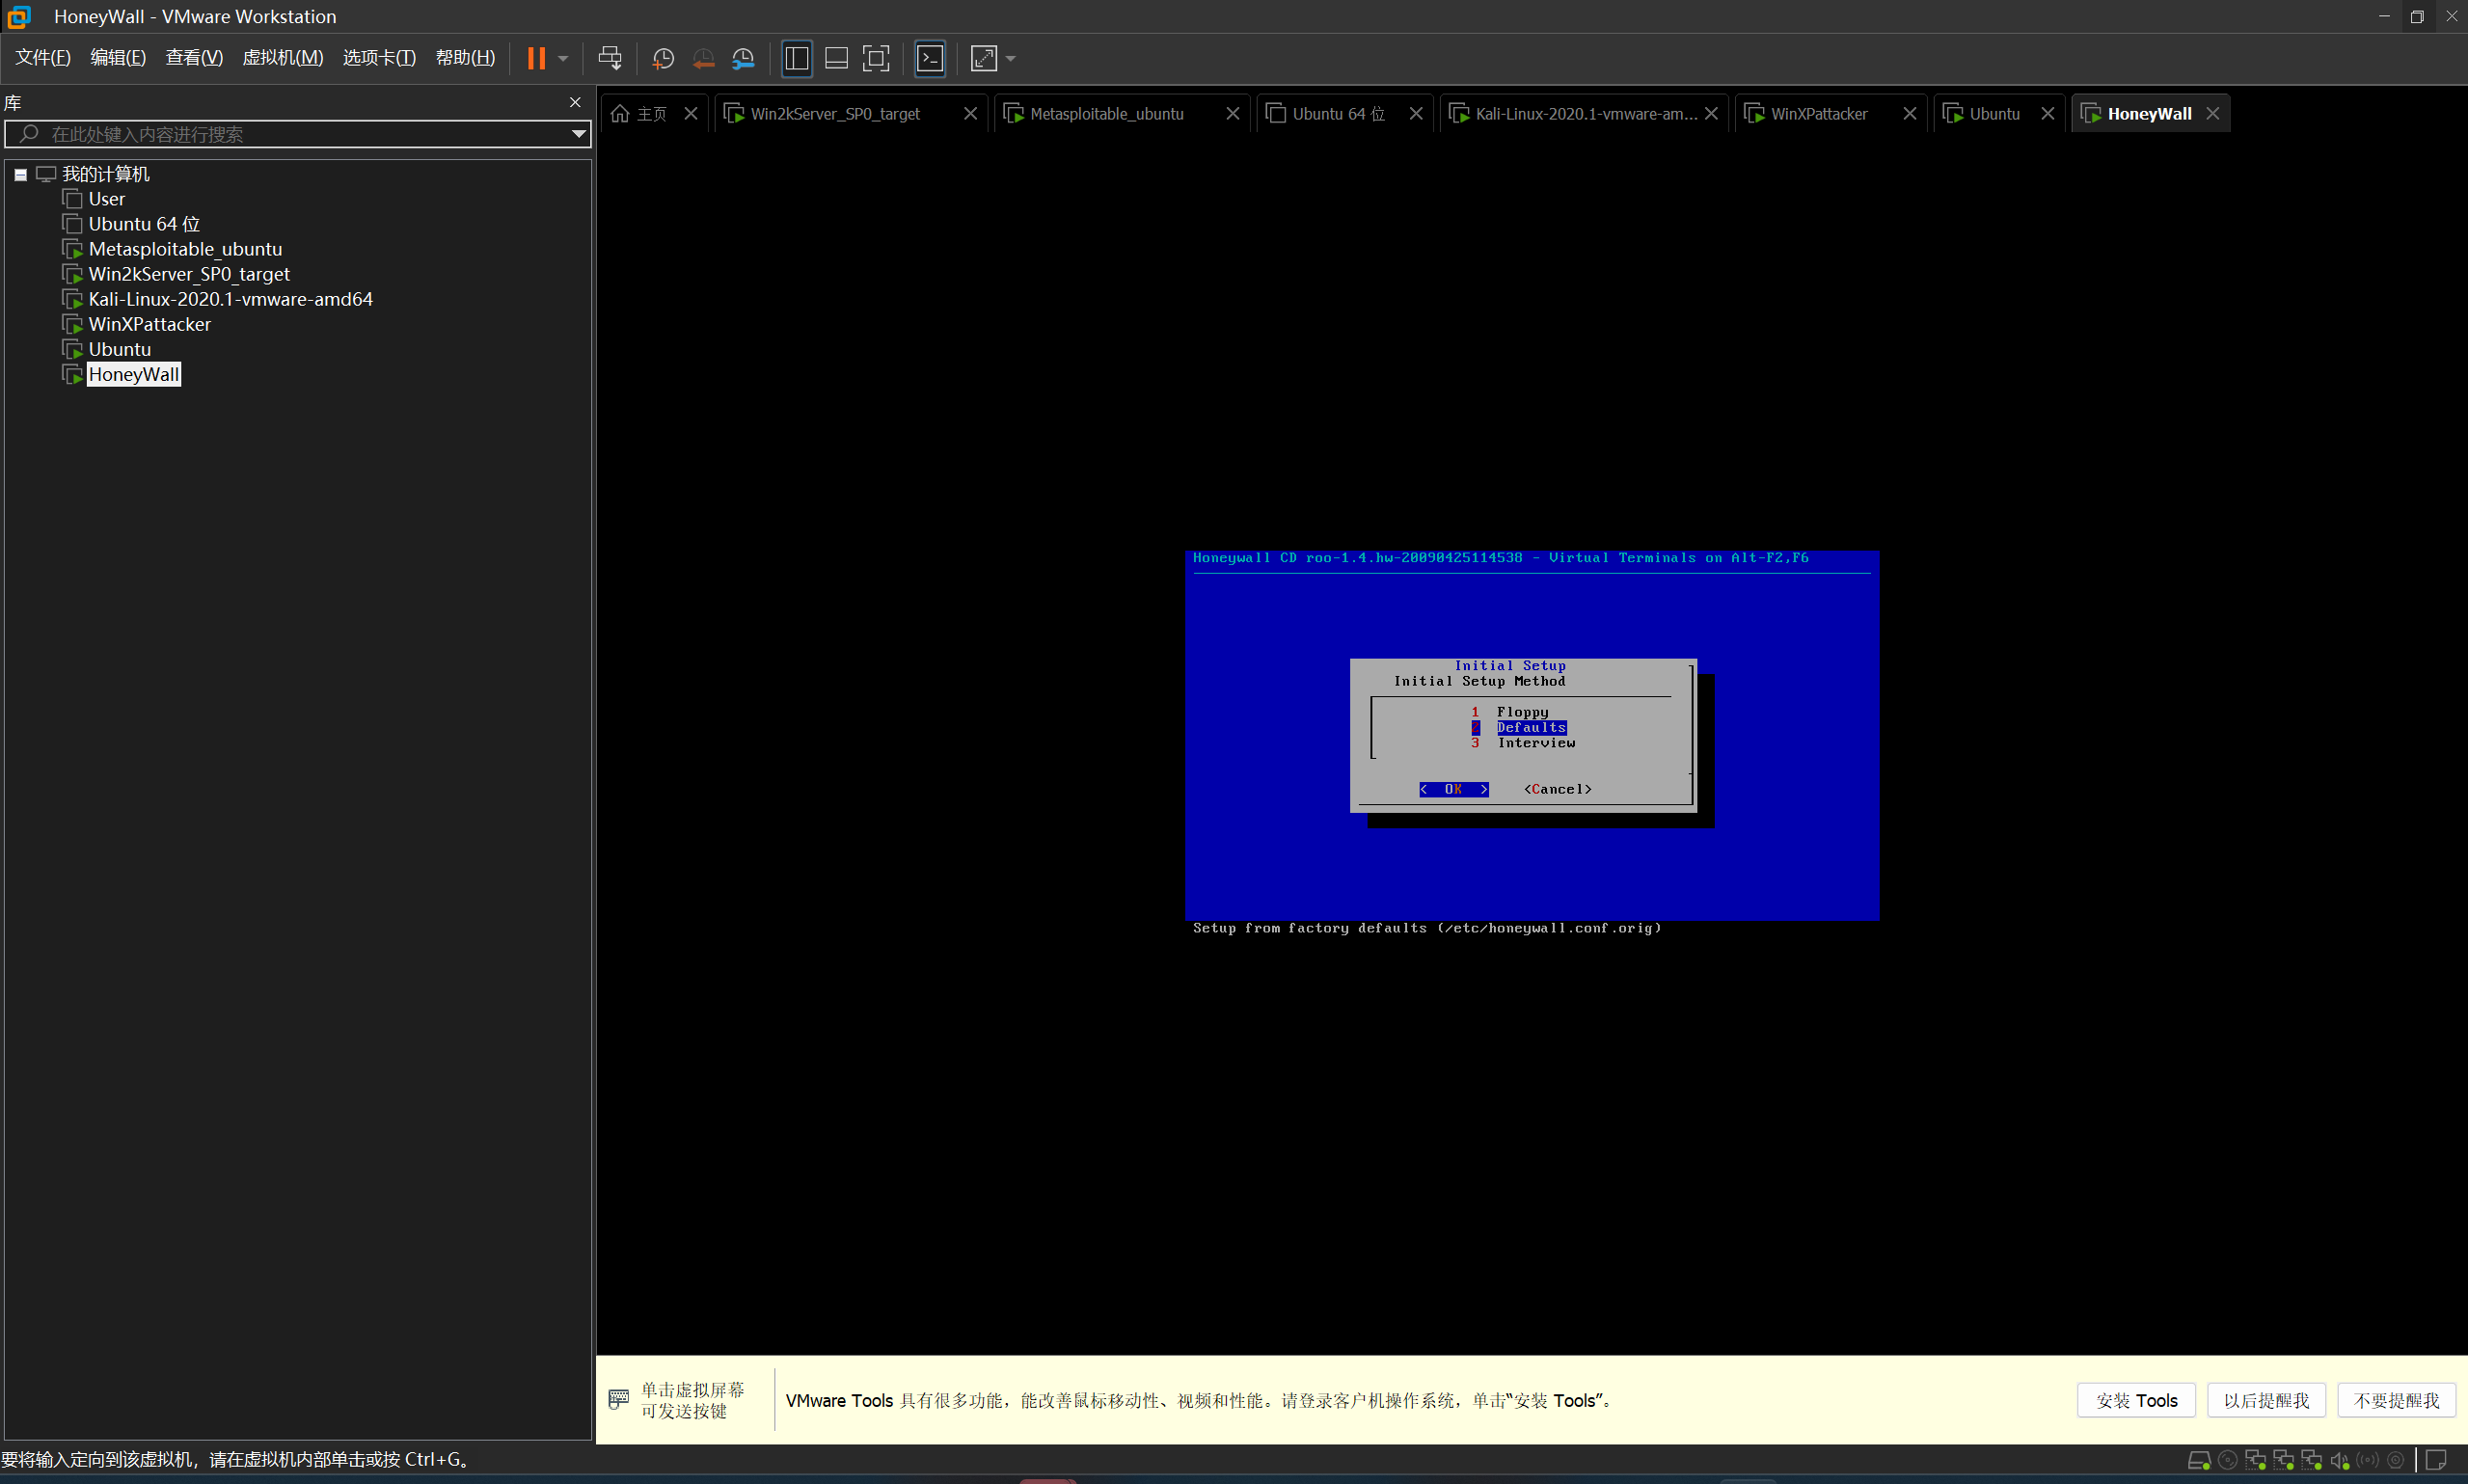Choose the Defaults setup method

(1531, 727)
